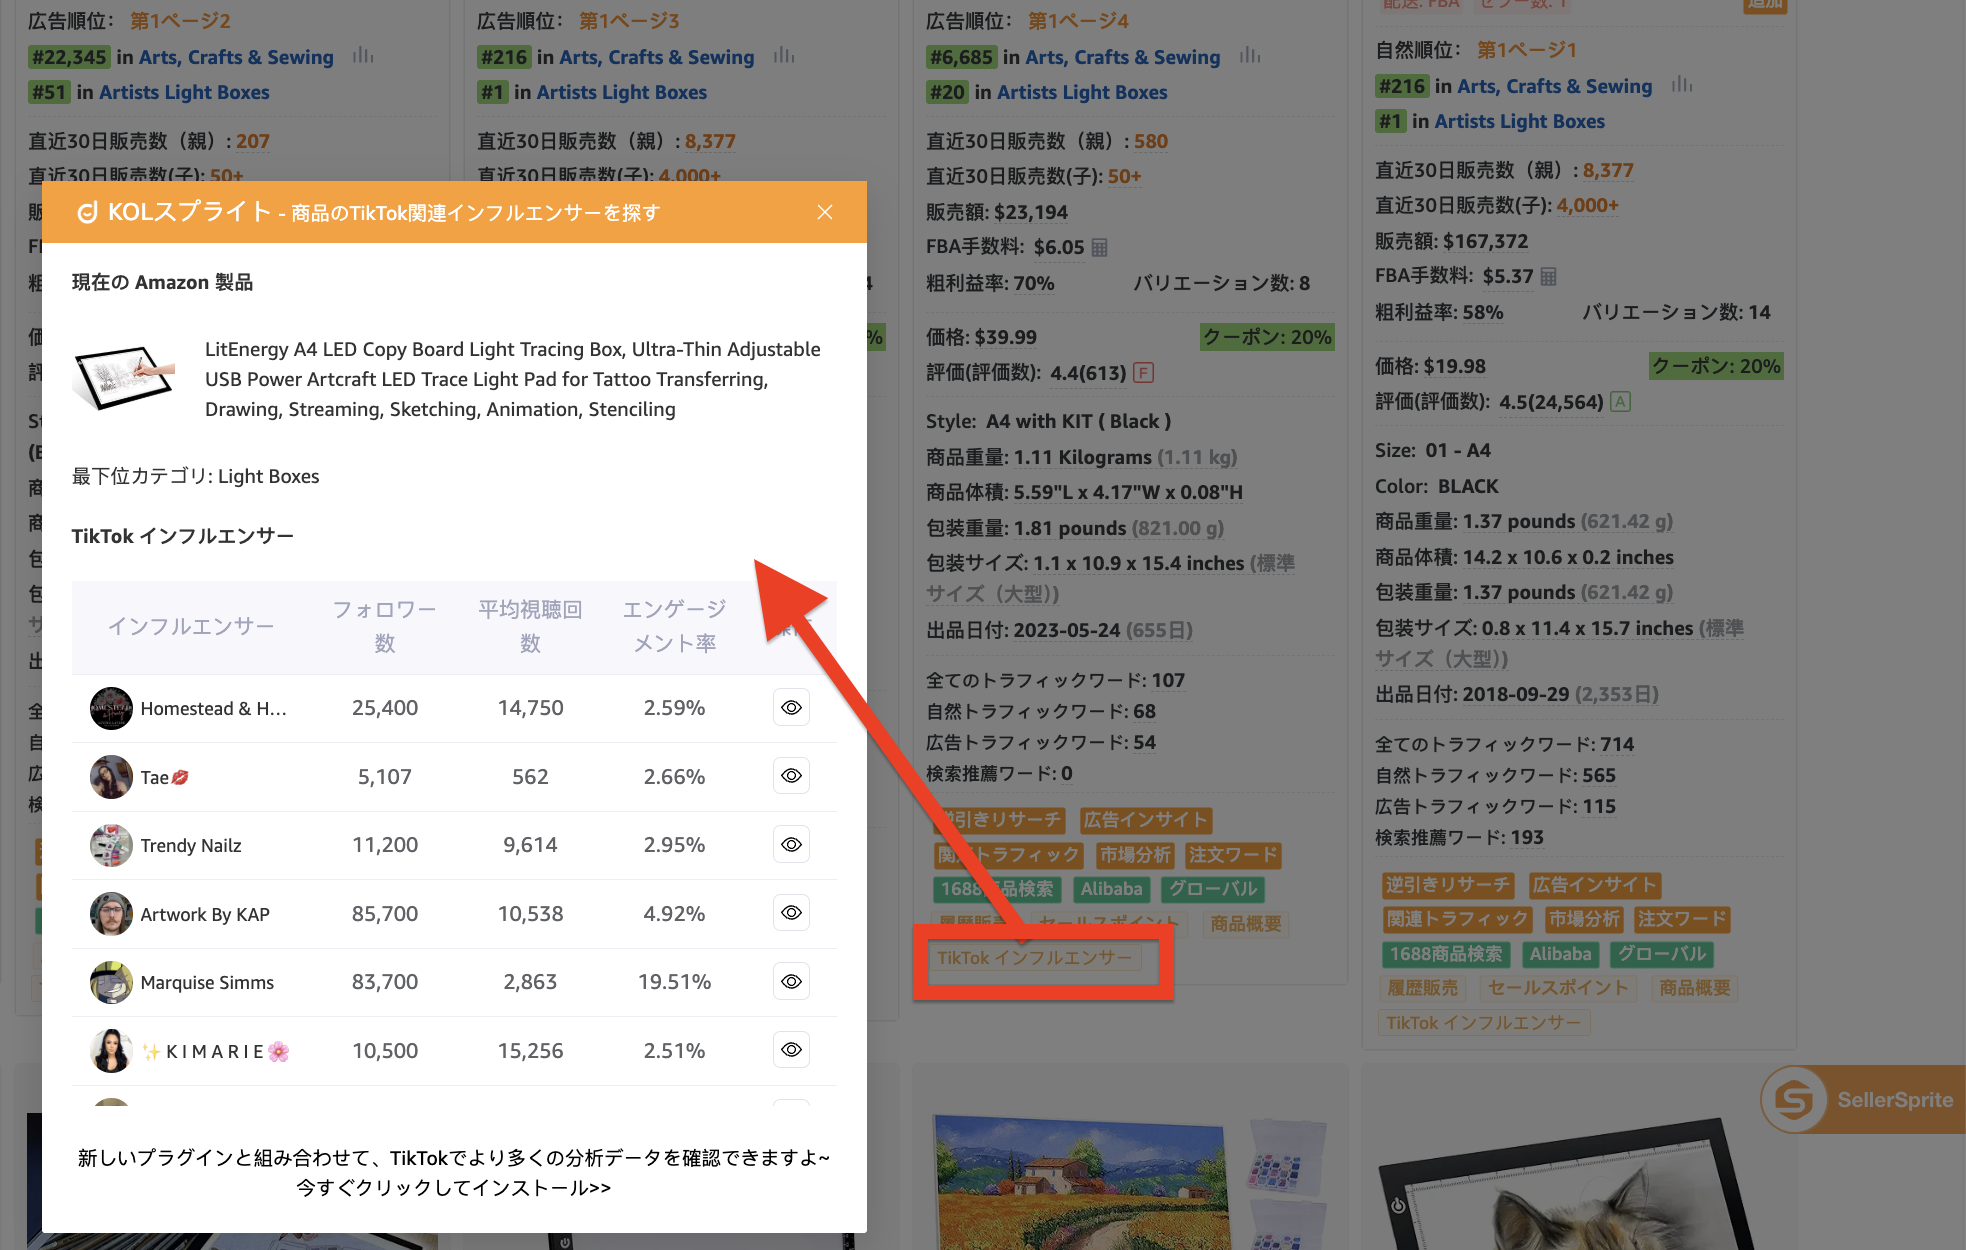Image resolution: width=1966 pixels, height=1250 pixels.
Task: Click review grade F icon beside 4.4(613)
Action: [1144, 373]
